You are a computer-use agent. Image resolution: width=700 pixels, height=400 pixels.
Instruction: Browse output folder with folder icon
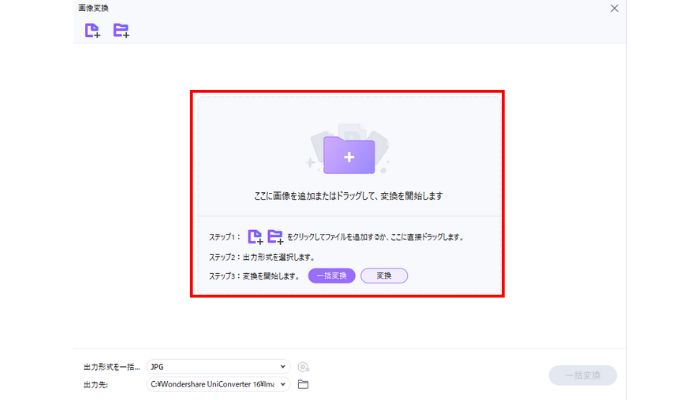click(x=303, y=384)
